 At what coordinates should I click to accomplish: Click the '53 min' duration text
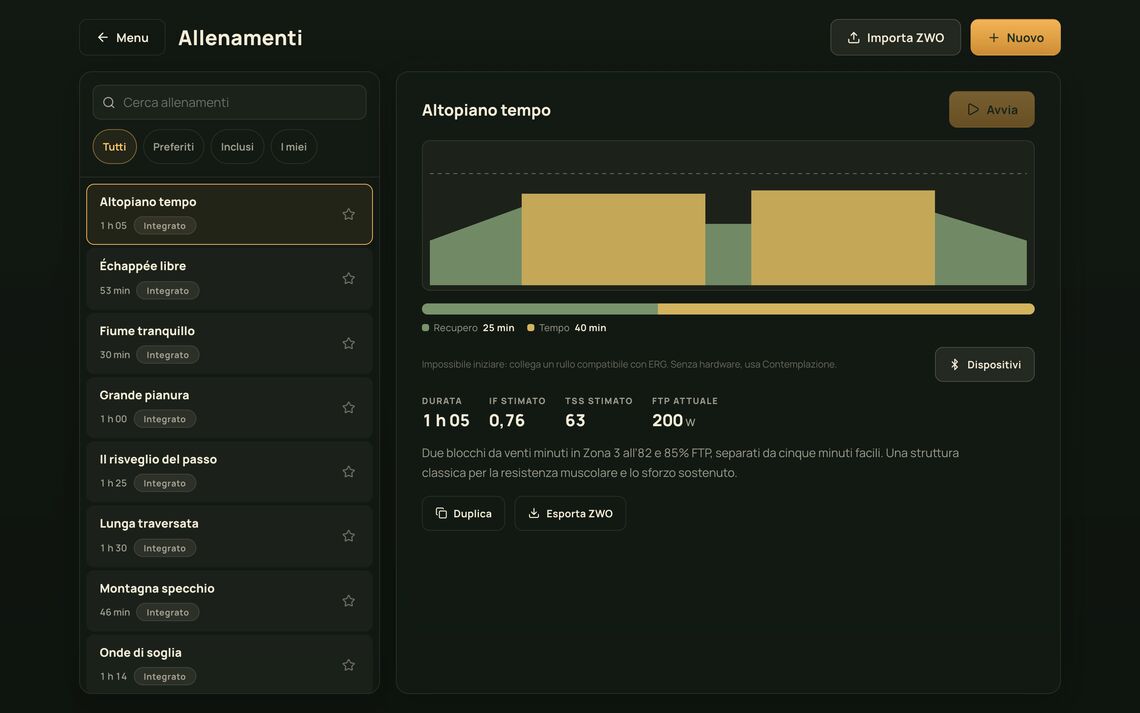[x=115, y=291]
